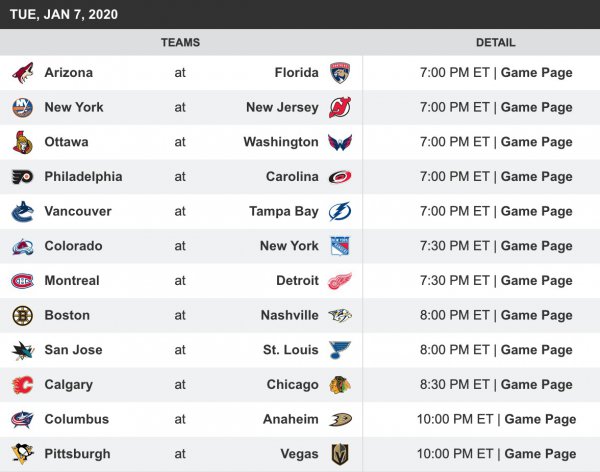Click the DETAIL column header
This screenshot has width=600, height=472.
coord(495,43)
